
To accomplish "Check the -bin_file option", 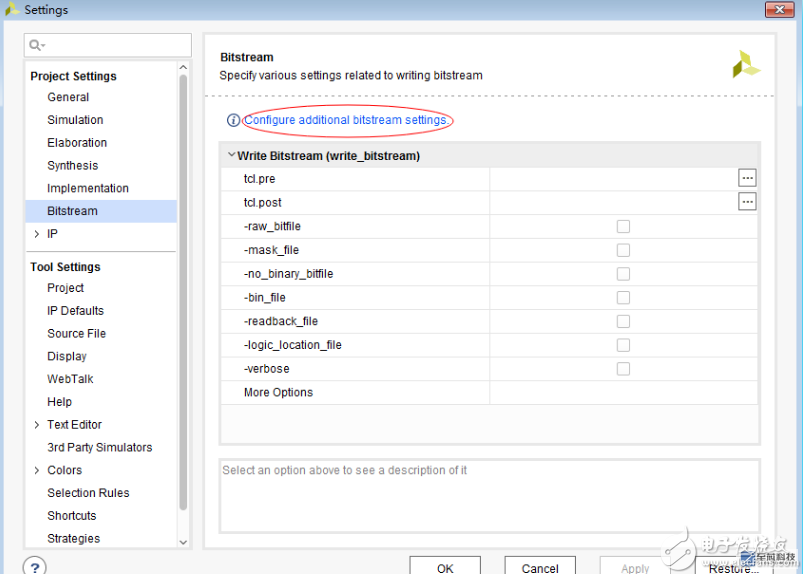I will pyautogui.click(x=623, y=297).
